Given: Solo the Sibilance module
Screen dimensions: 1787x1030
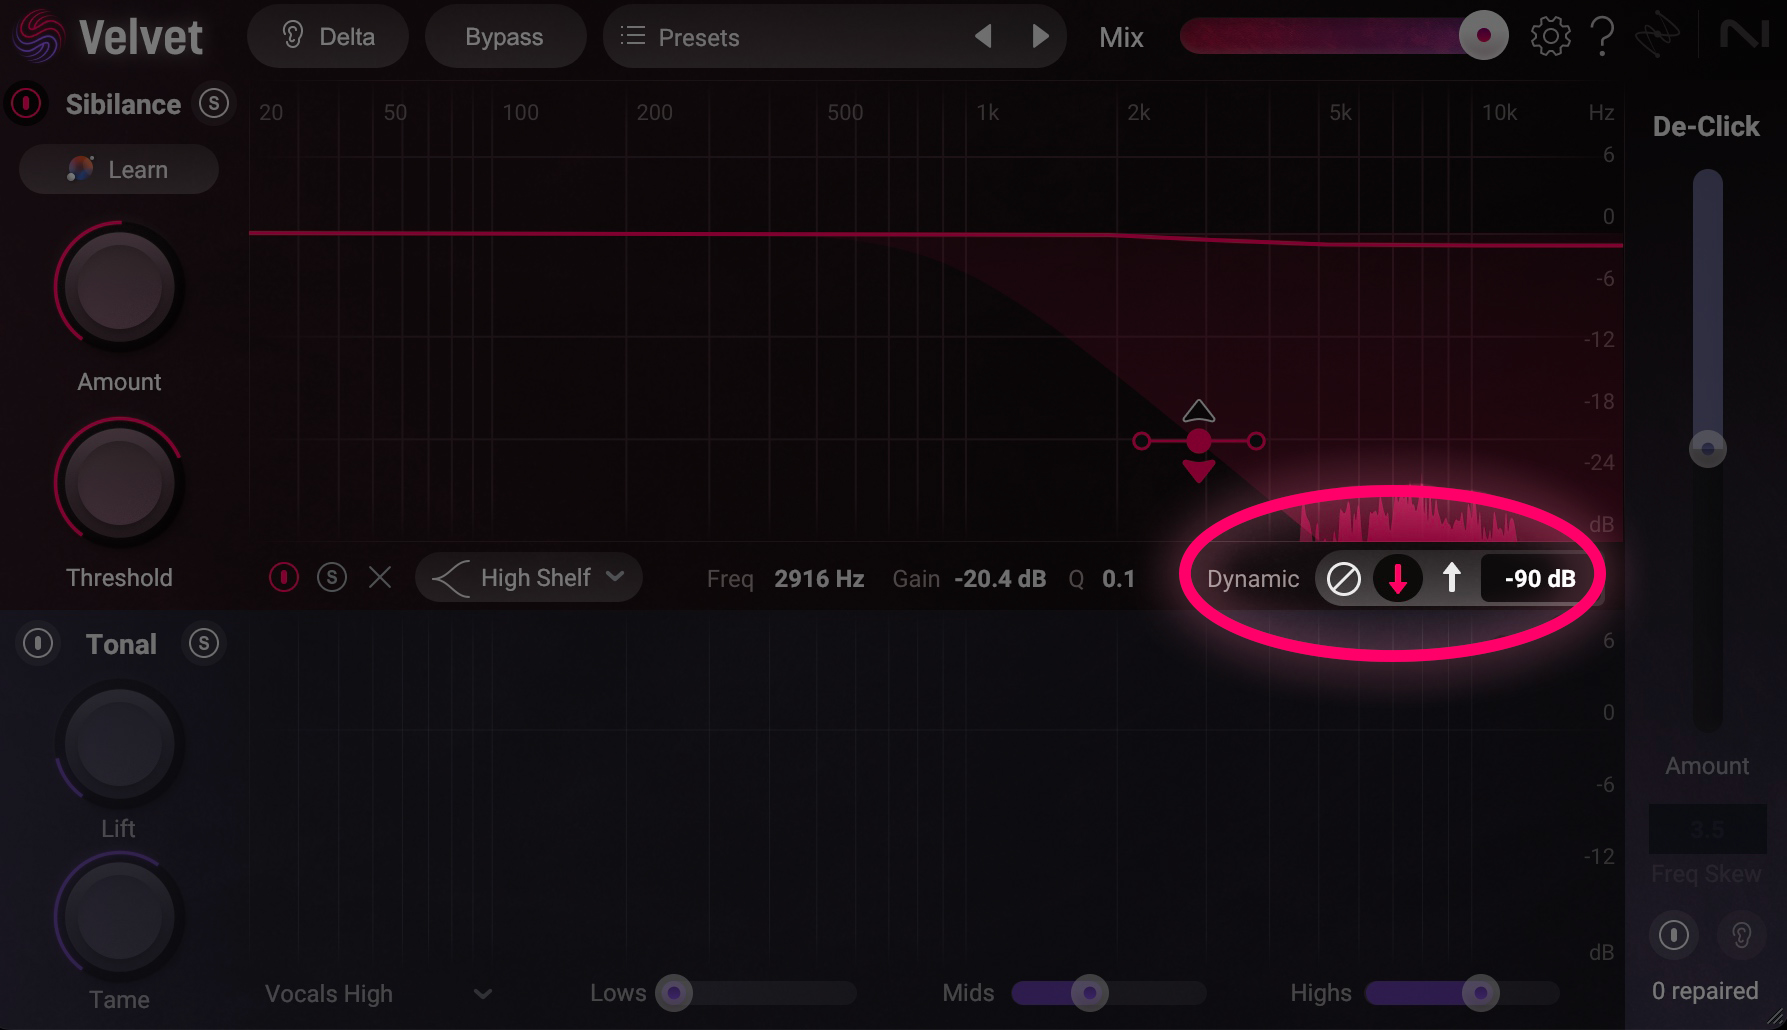Looking at the screenshot, I should pos(214,103).
